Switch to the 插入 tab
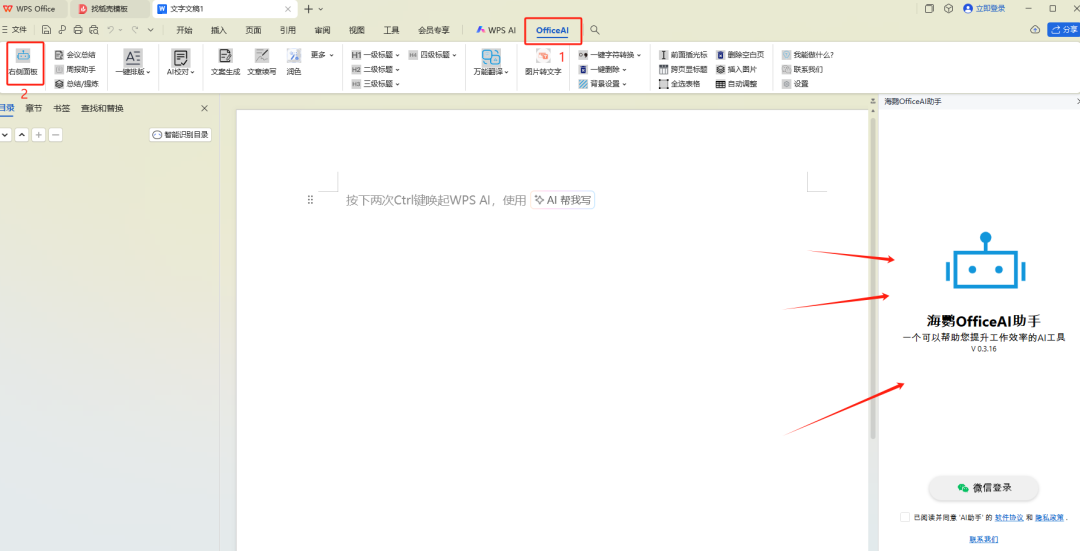The image size is (1080, 551). (x=218, y=30)
